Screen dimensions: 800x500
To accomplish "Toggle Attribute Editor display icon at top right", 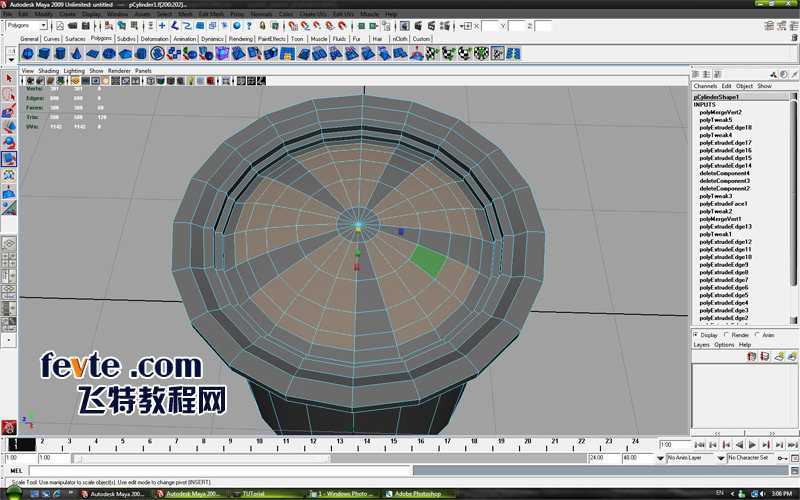I will pos(770,26).
